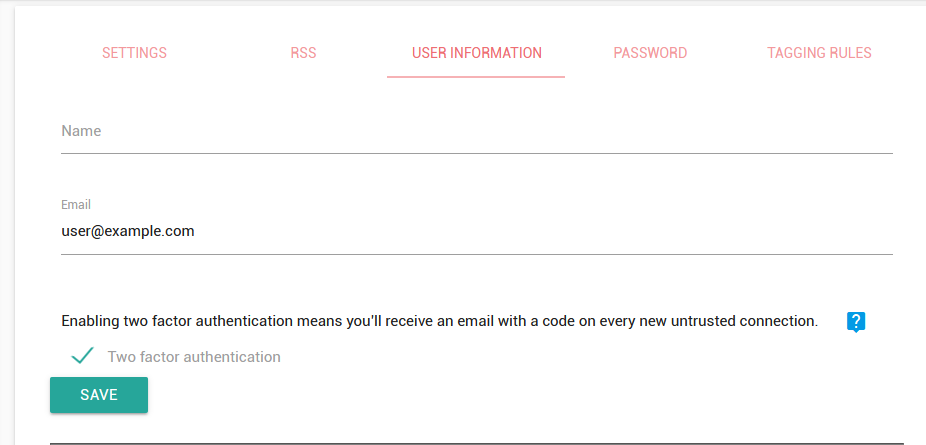Click the underline beneath the Name field

[x=476, y=153]
